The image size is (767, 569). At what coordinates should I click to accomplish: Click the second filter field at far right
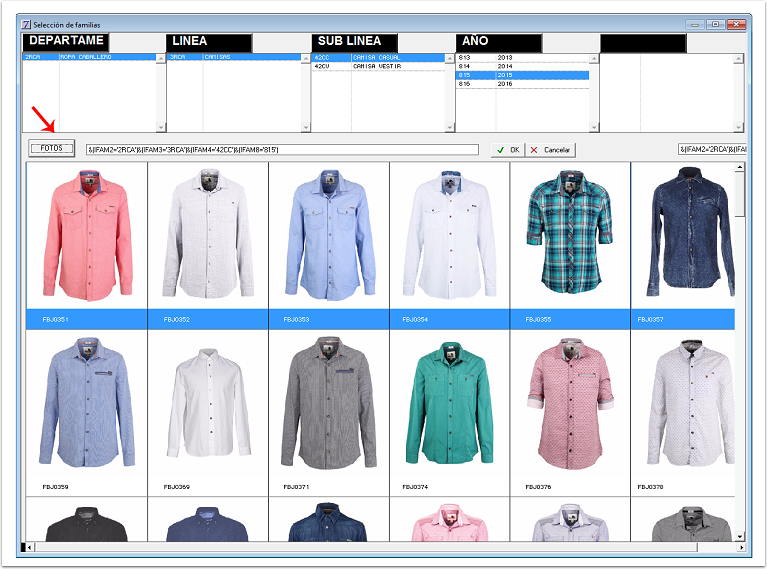point(712,149)
